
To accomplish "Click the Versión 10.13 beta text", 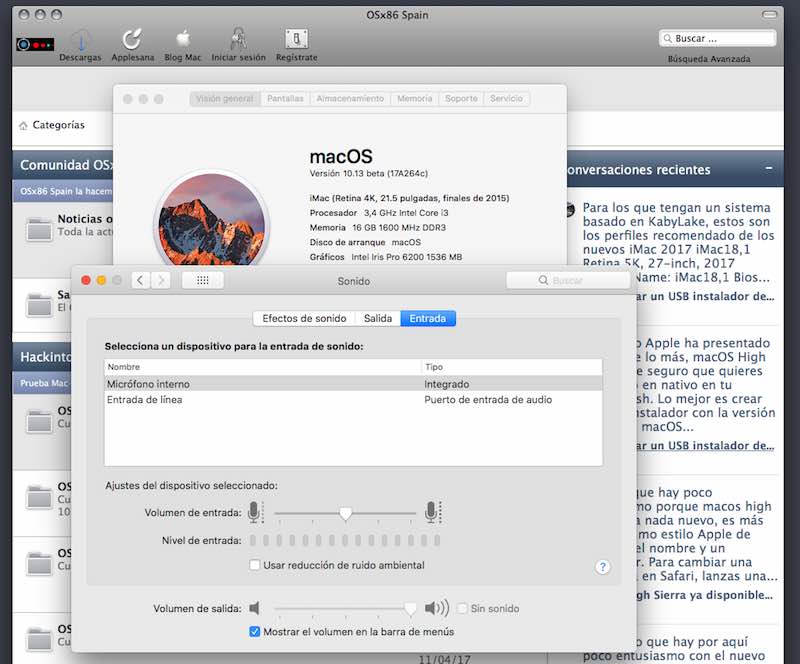I will coord(368,174).
